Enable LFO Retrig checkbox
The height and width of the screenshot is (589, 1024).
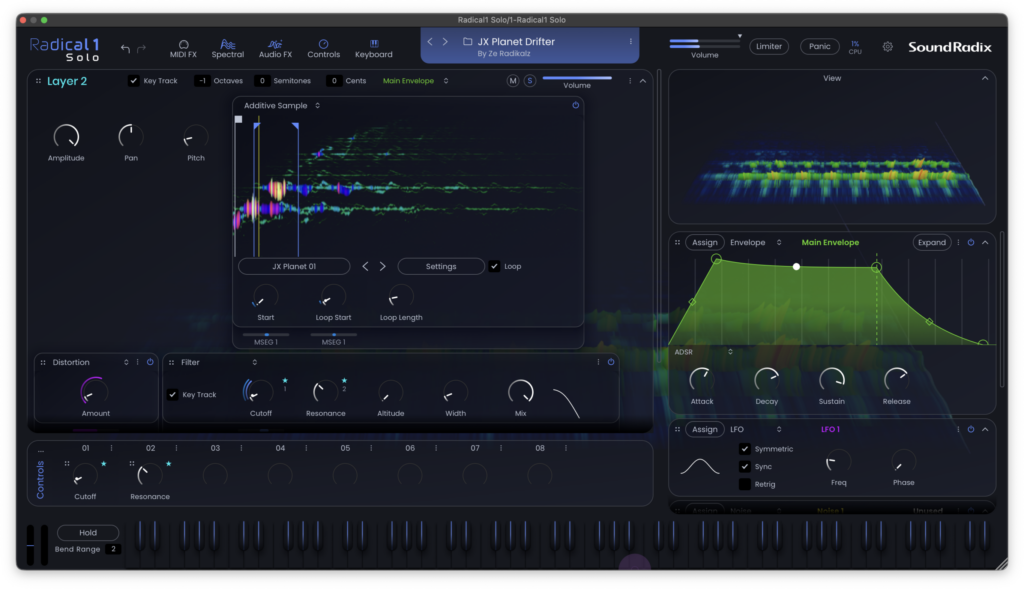click(x=744, y=484)
